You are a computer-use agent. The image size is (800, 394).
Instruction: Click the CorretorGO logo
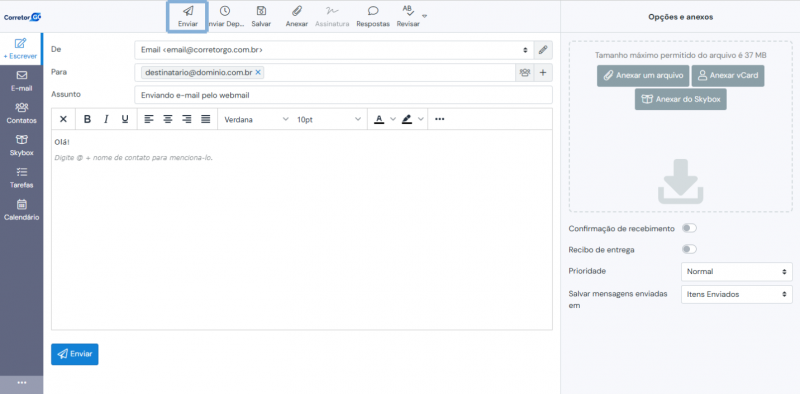pos(22,17)
